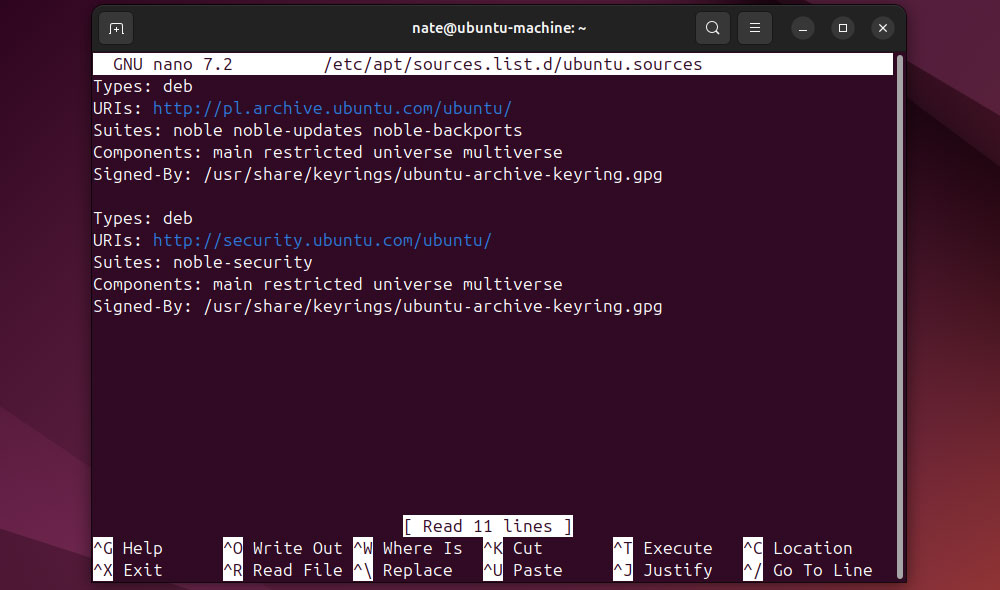This screenshot has width=1000, height=590.
Task: Click the terminal search magnifier icon
Action: pos(712,28)
